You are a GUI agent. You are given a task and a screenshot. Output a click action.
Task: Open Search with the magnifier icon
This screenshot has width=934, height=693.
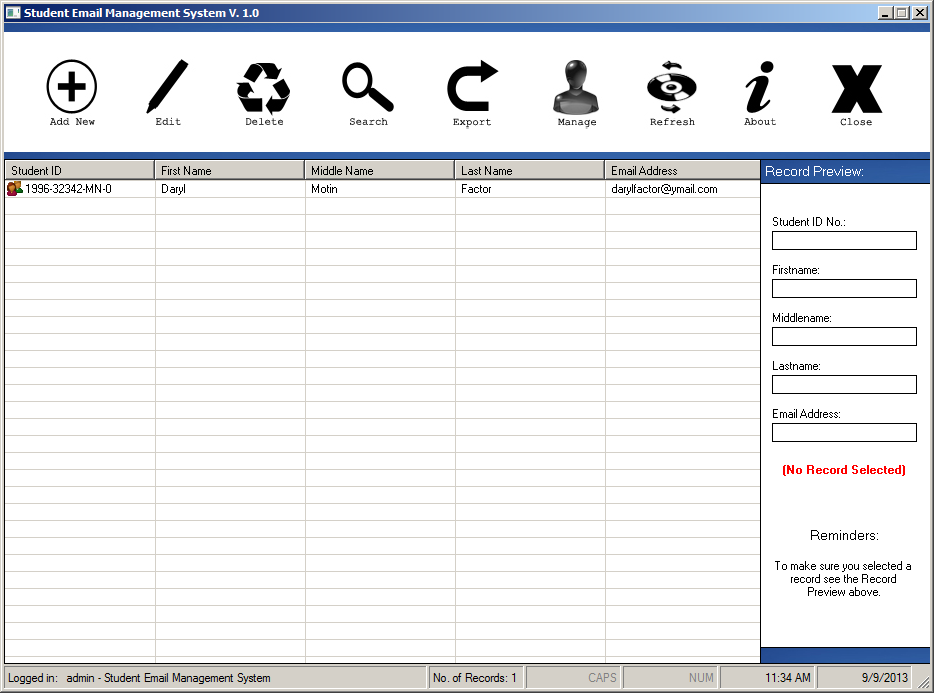(368, 87)
